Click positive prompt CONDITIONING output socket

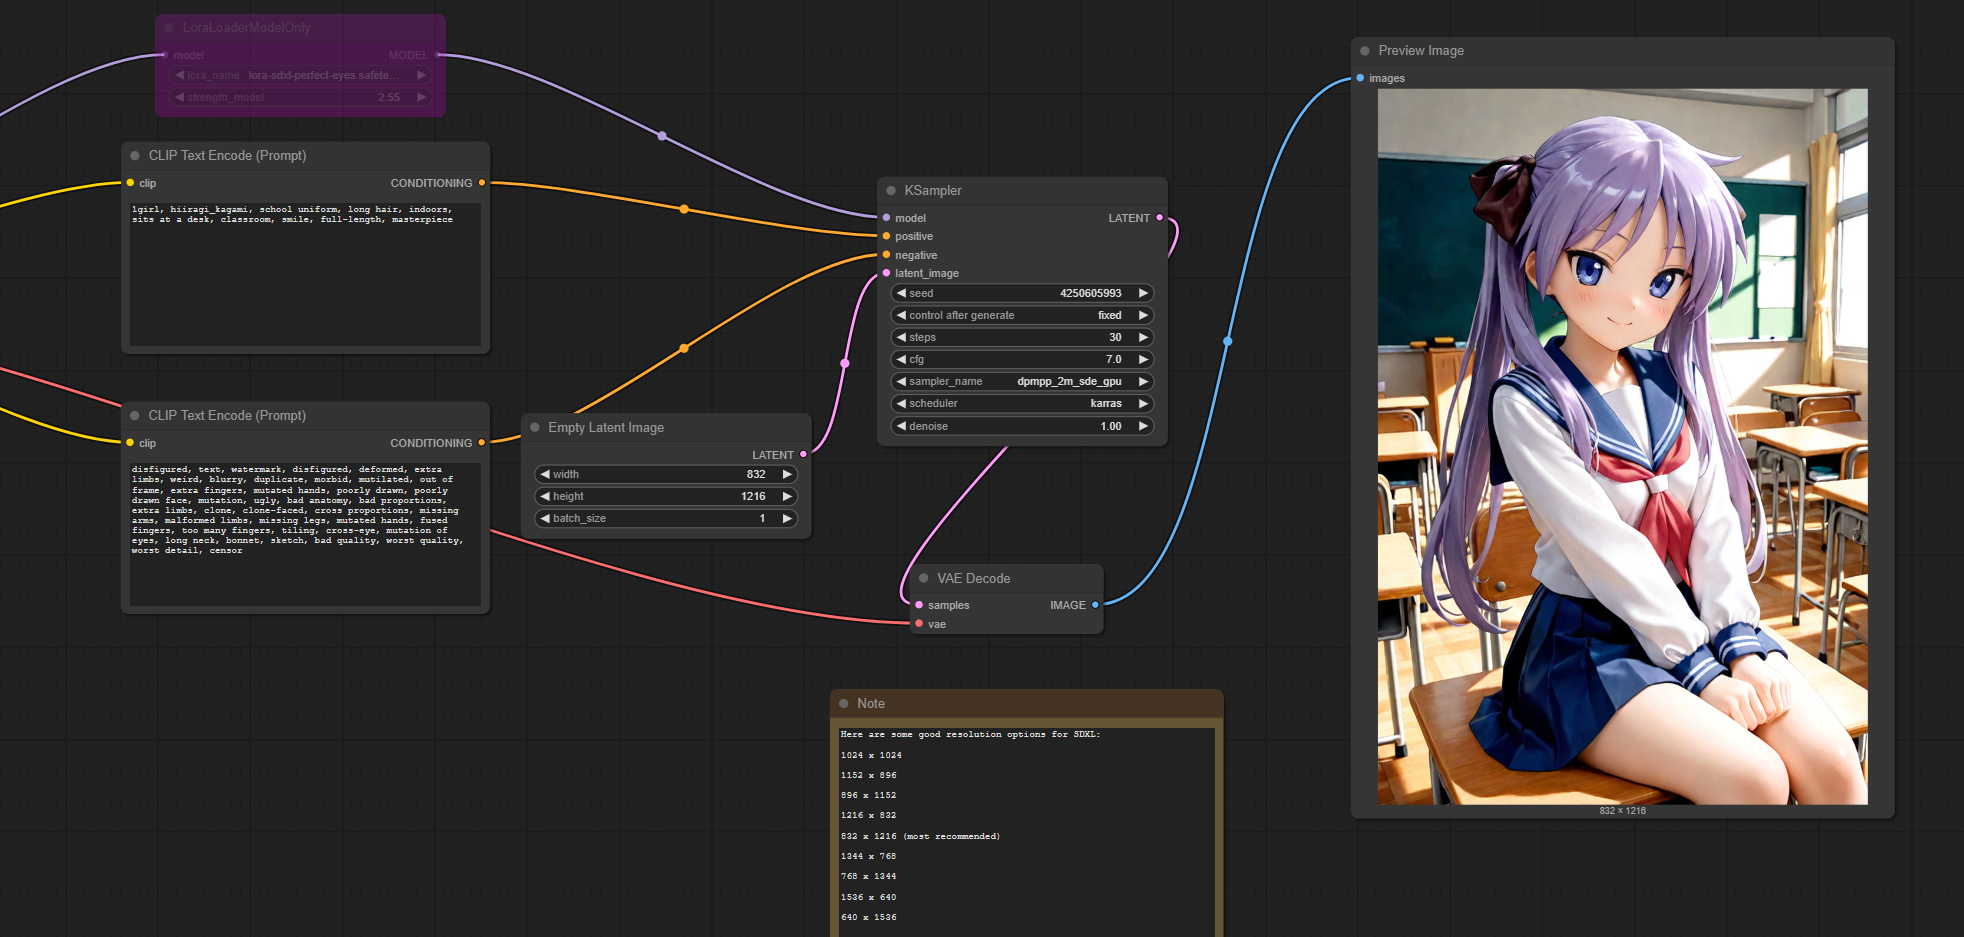[x=482, y=183]
